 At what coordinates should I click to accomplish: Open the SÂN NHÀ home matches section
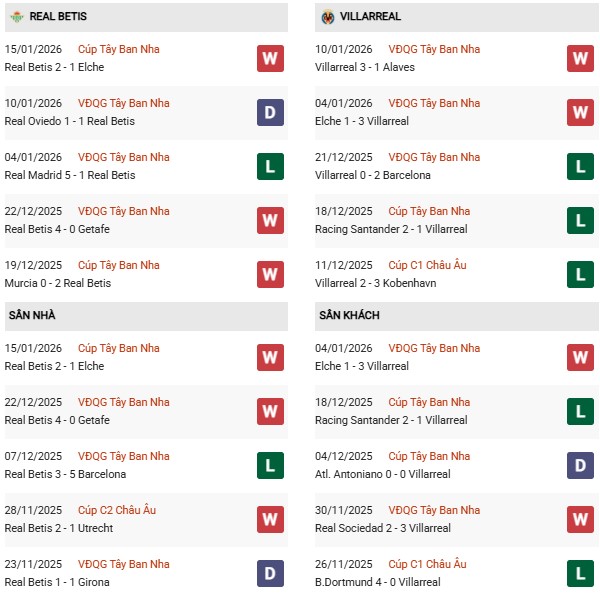tap(32, 316)
